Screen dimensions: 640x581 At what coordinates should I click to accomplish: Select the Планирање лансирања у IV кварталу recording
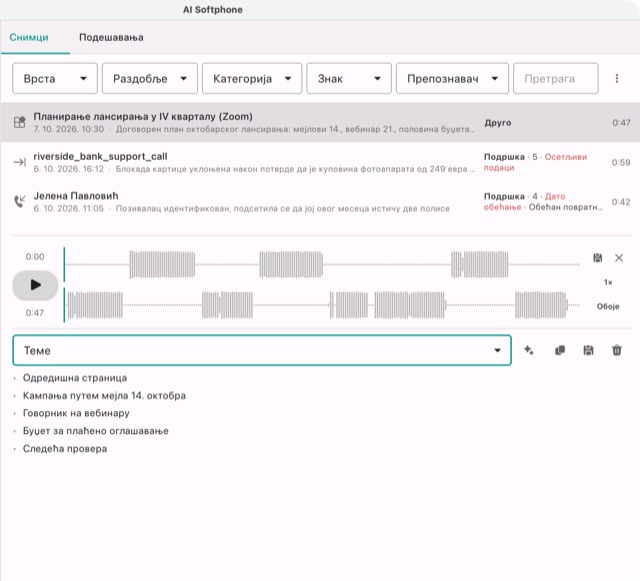[x=320, y=122]
